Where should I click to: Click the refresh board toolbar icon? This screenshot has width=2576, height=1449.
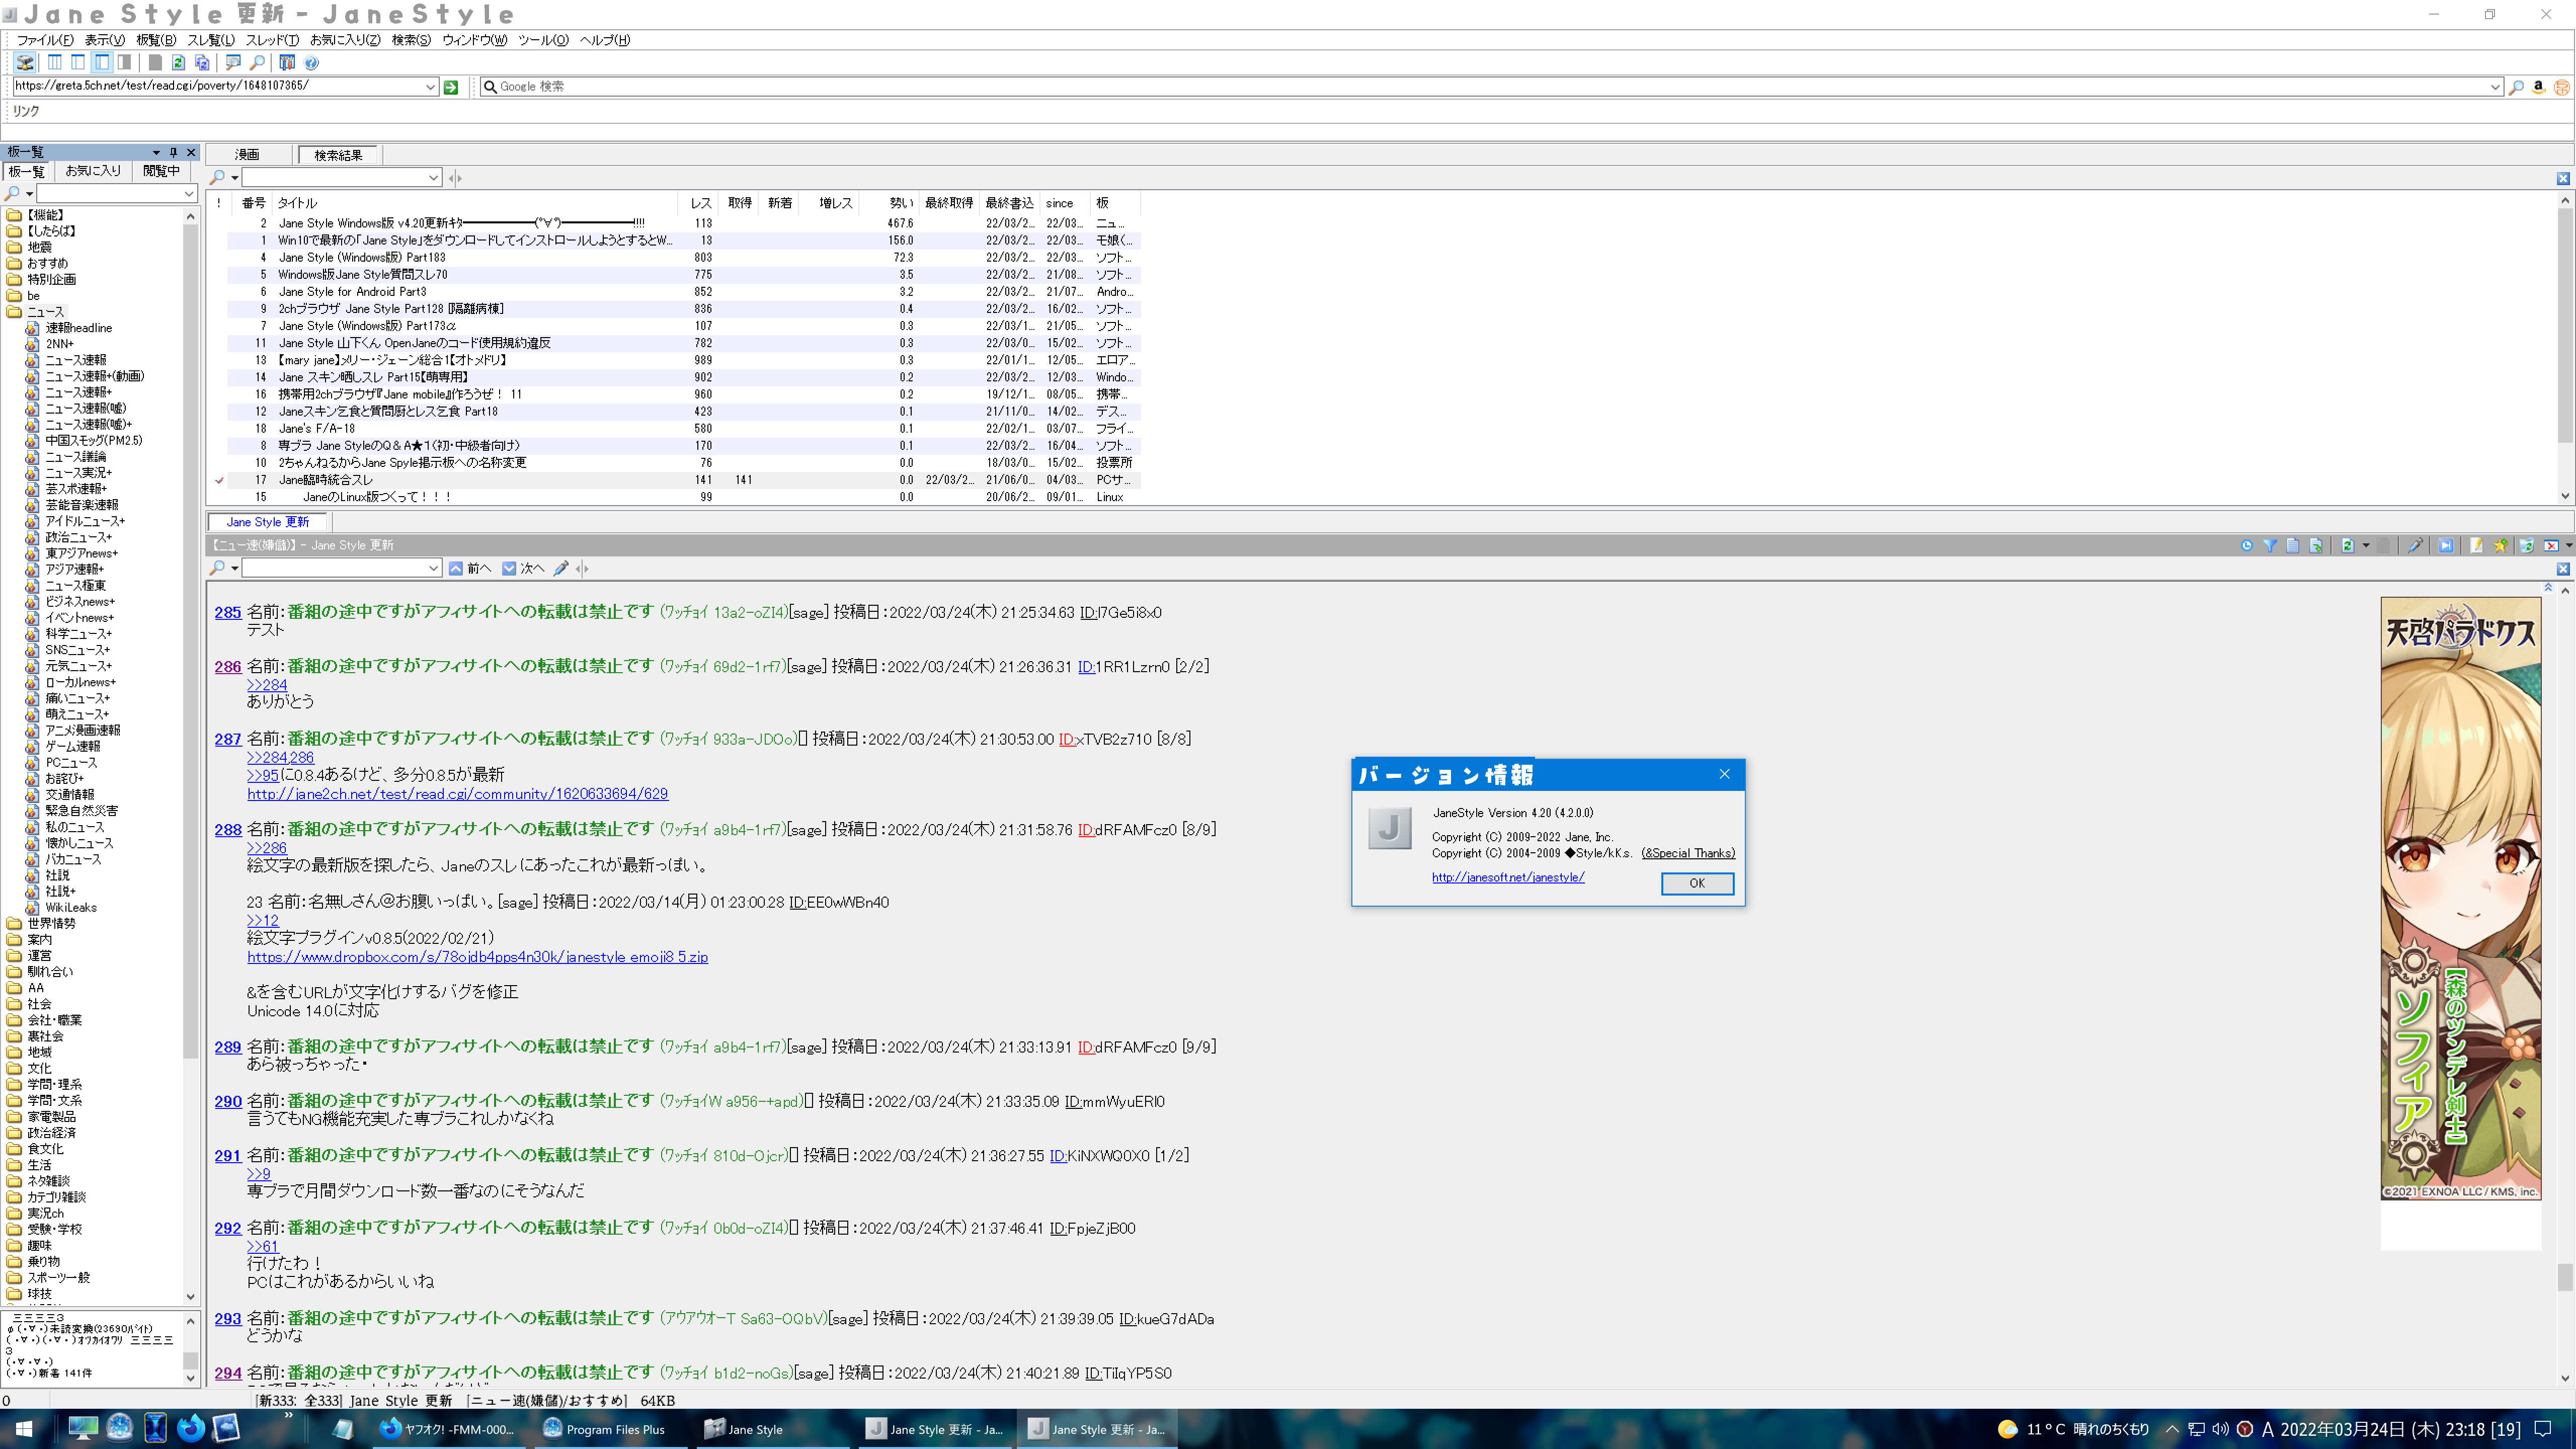point(178,63)
